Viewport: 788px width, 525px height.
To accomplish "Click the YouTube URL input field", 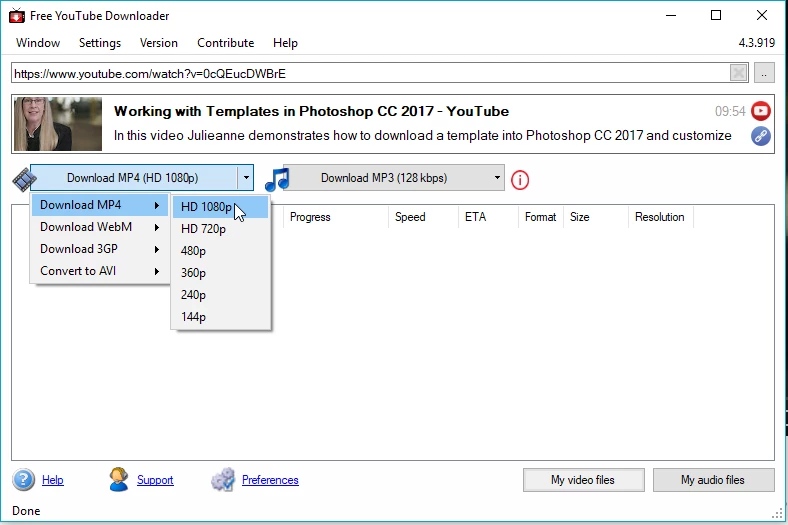I will pyautogui.click(x=370, y=73).
